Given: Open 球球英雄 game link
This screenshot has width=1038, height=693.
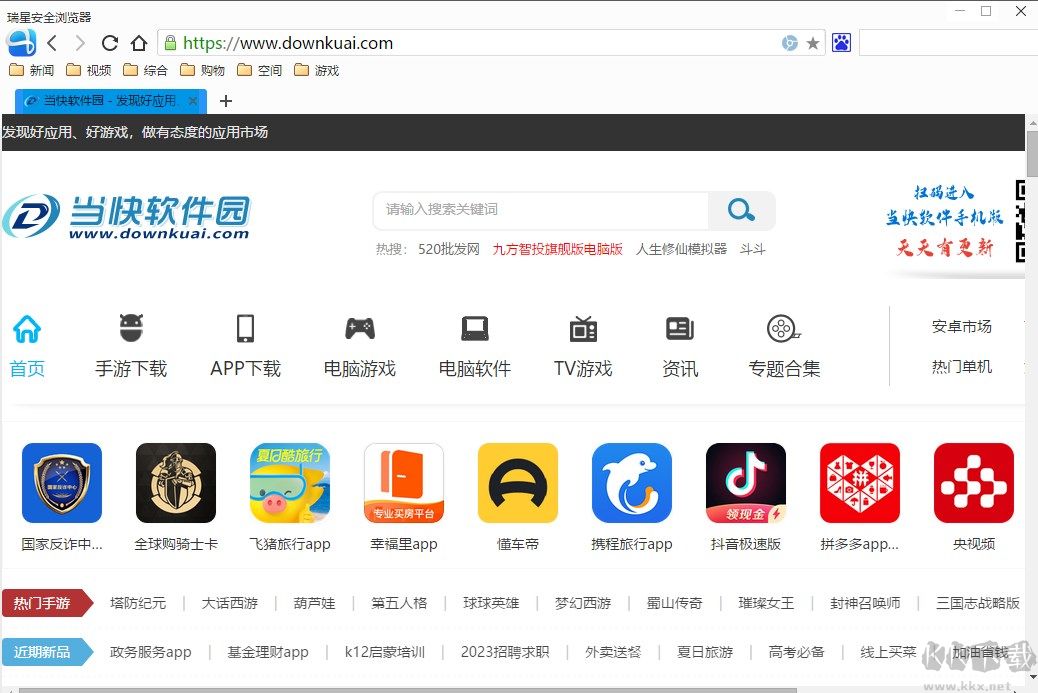Looking at the screenshot, I should (x=491, y=603).
